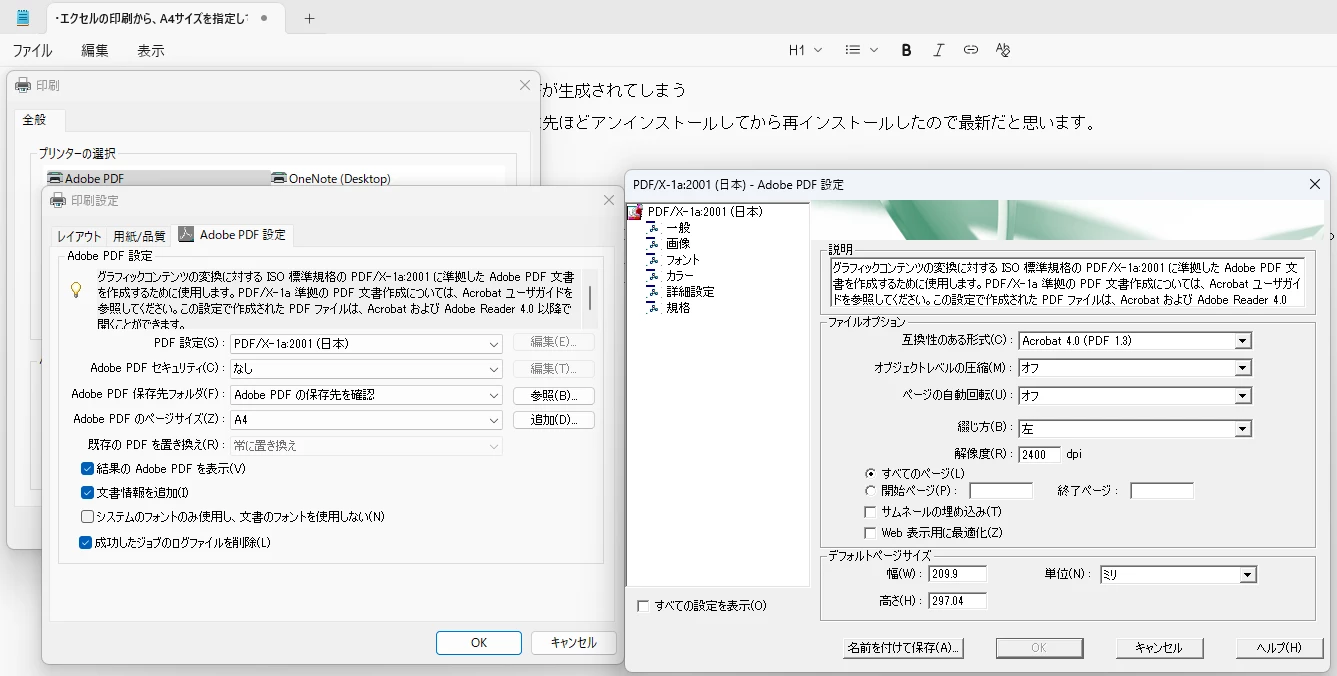Open the オブジェクトレベルの圧縮 dropdown

pos(1135,368)
